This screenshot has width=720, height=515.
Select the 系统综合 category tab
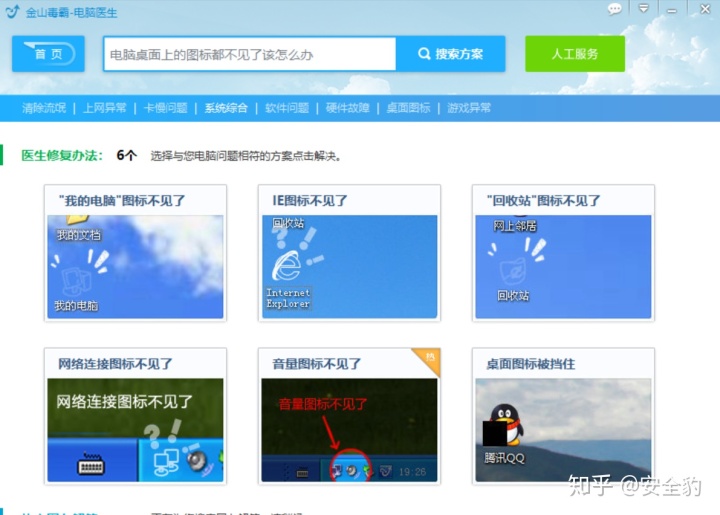pyautogui.click(x=226, y=108)
